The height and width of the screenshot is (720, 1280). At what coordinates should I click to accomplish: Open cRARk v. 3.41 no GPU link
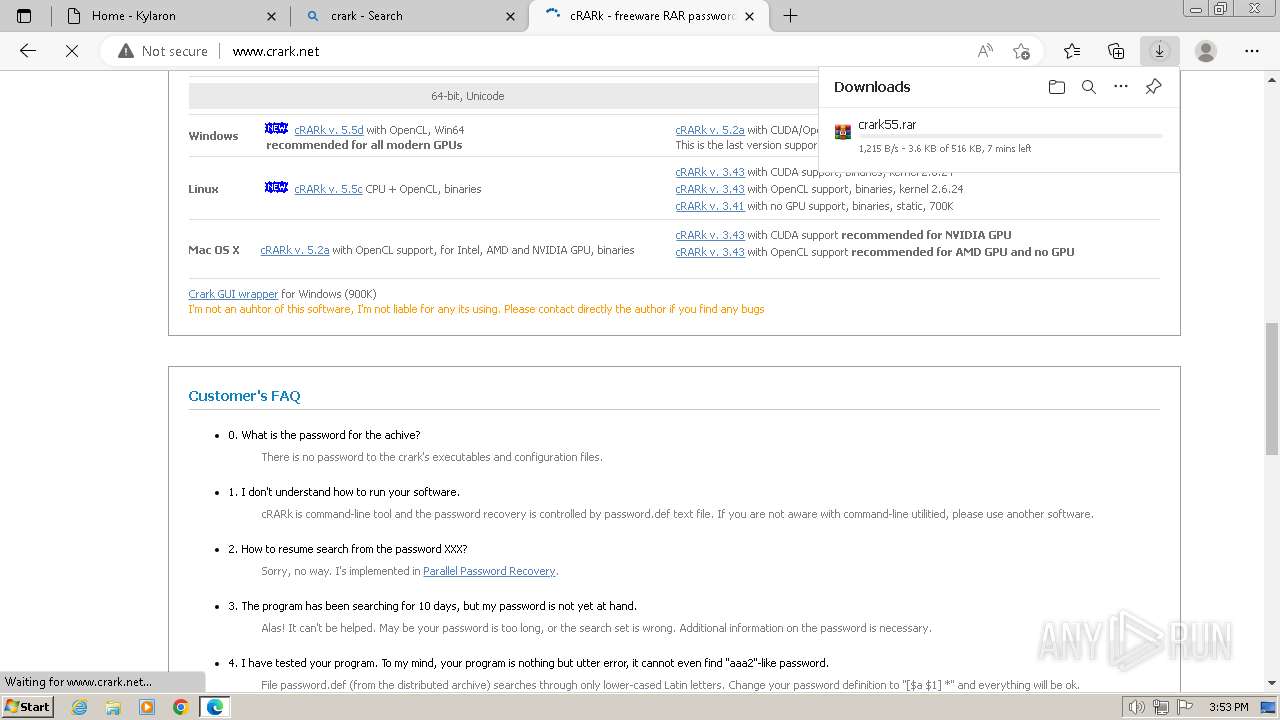coord(709,206)
